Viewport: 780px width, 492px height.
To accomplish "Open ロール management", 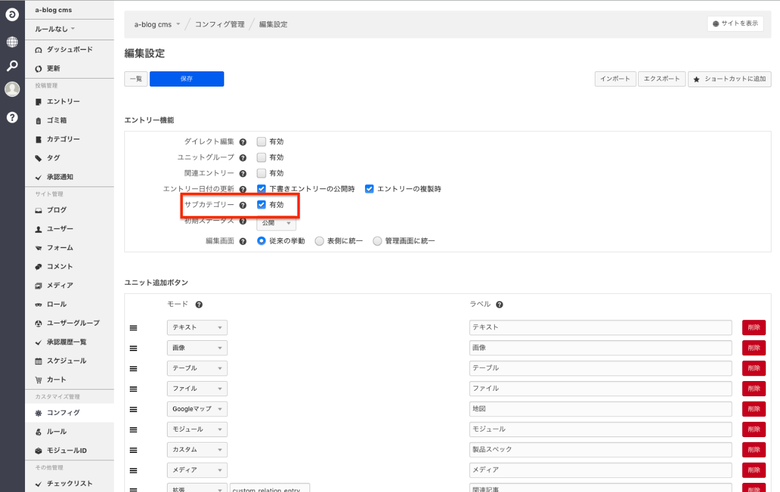I will pos(70,304).
